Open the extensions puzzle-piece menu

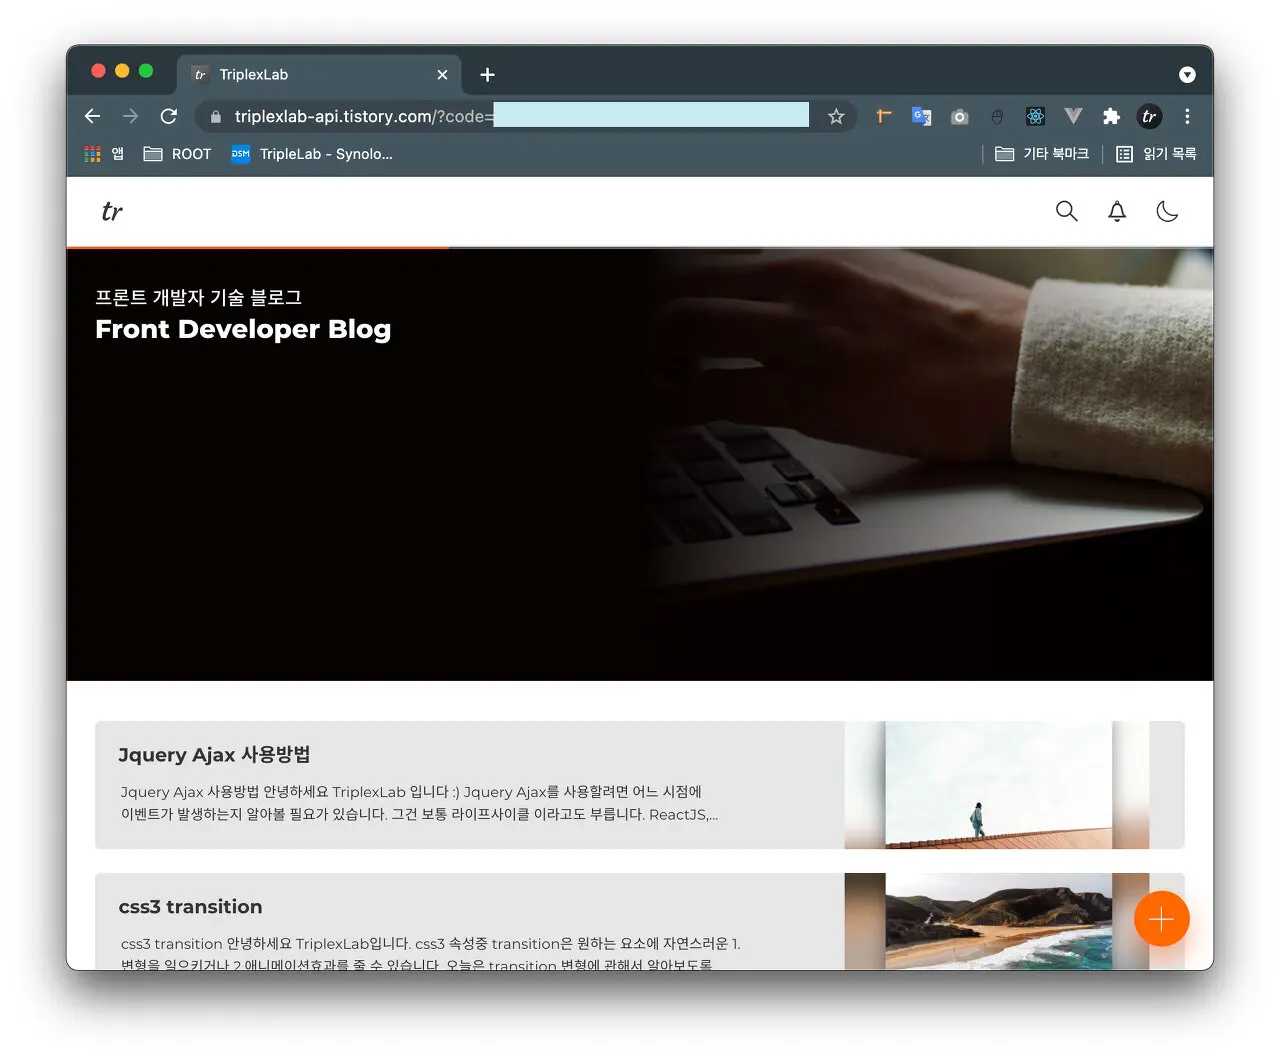[x=1111, y=117]
